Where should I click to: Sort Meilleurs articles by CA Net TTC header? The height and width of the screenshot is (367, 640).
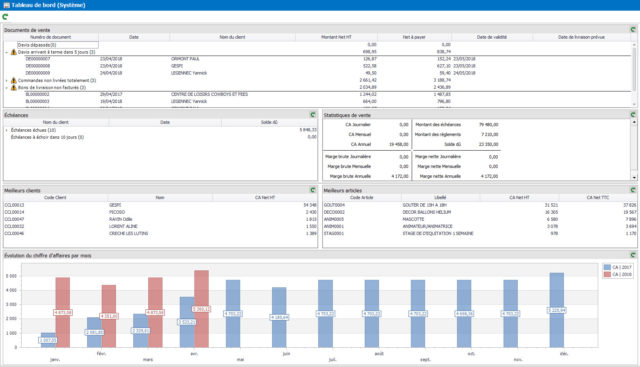coord(598,198)
